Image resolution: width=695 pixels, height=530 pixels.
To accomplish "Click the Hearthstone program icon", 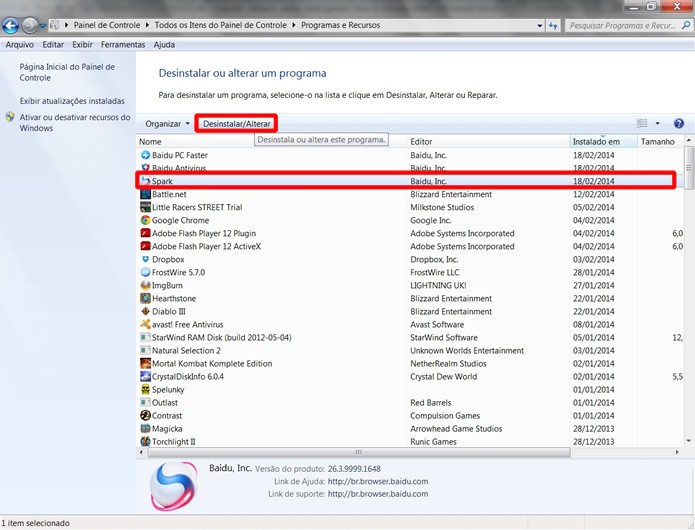I will [145, 298].
